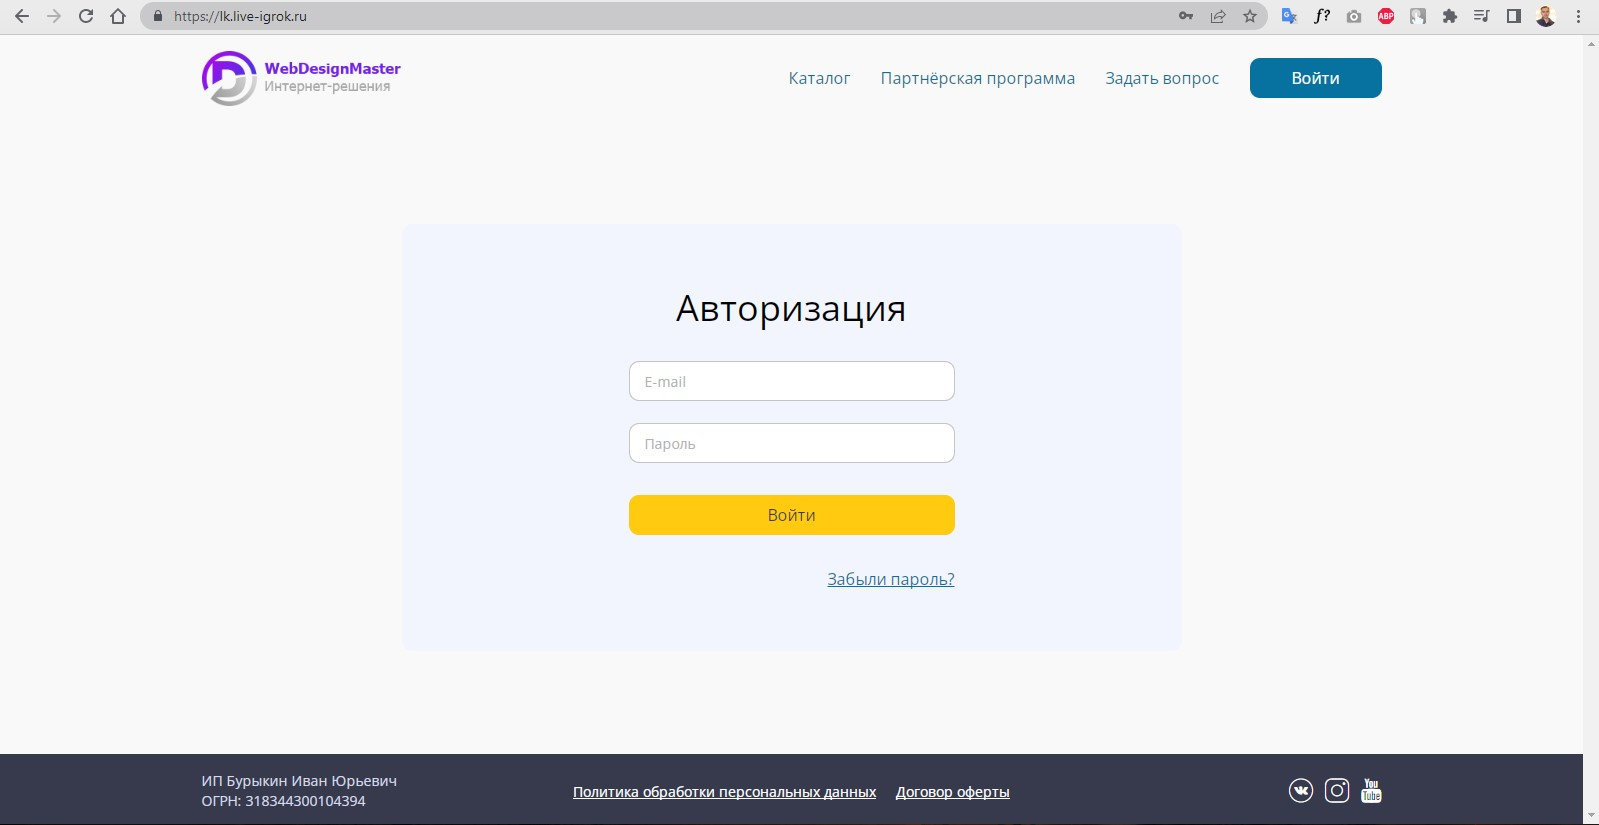Share this page from address bar

[x=1218, y=16]
